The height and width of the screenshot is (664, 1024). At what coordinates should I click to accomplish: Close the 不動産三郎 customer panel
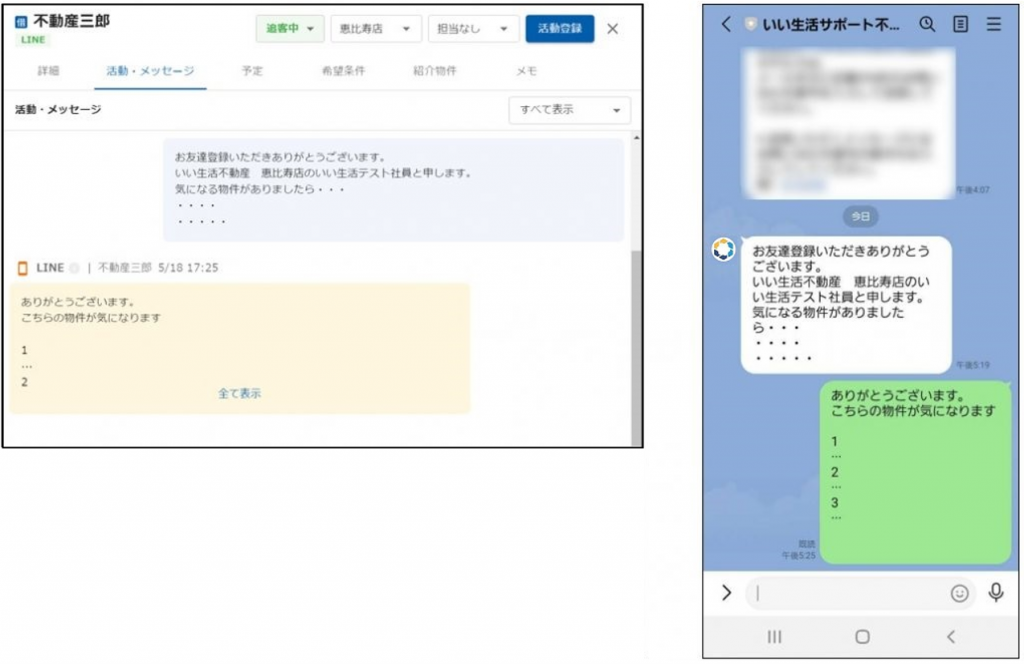[x=613, y=29]
